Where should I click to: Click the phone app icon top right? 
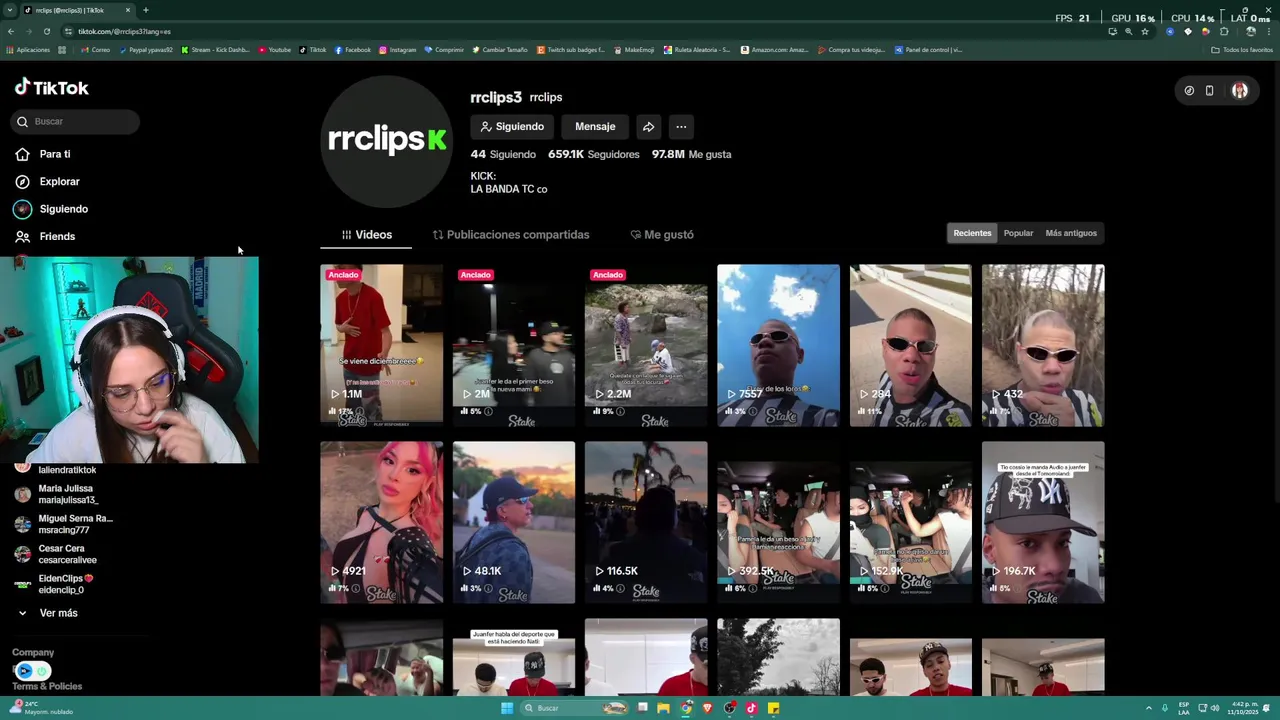(x=1209, y=91)
